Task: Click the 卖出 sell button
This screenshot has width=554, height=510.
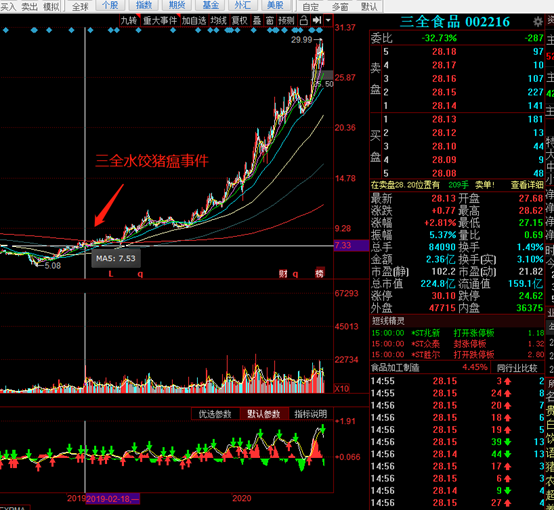Action: pyautogui.click(x=29, y=6)
